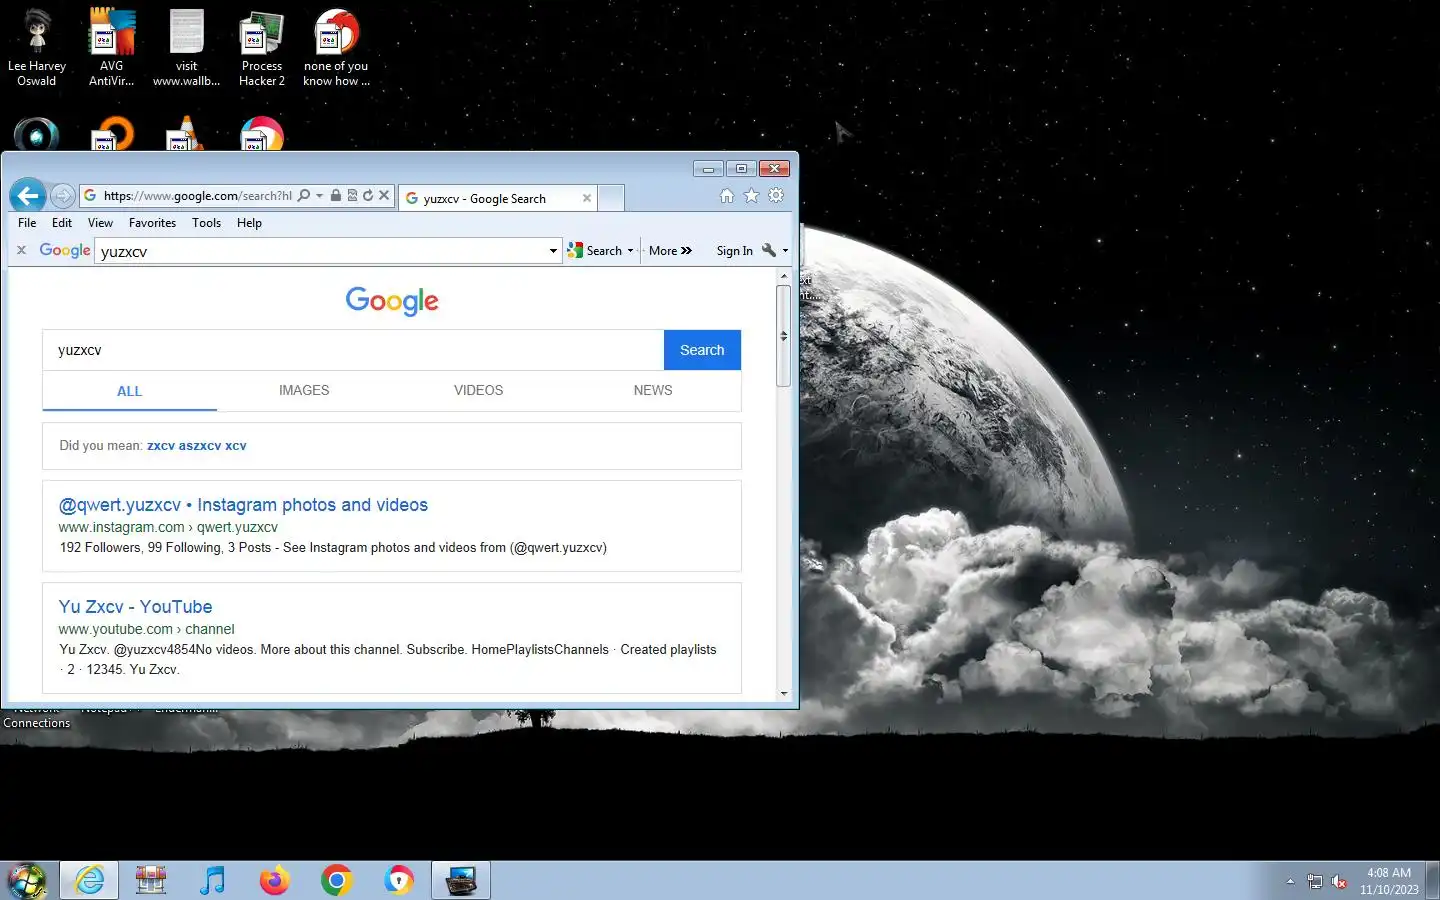Click the magnifier search icon in address bar
Screen dimensions: 1440x900
[304, 196]
